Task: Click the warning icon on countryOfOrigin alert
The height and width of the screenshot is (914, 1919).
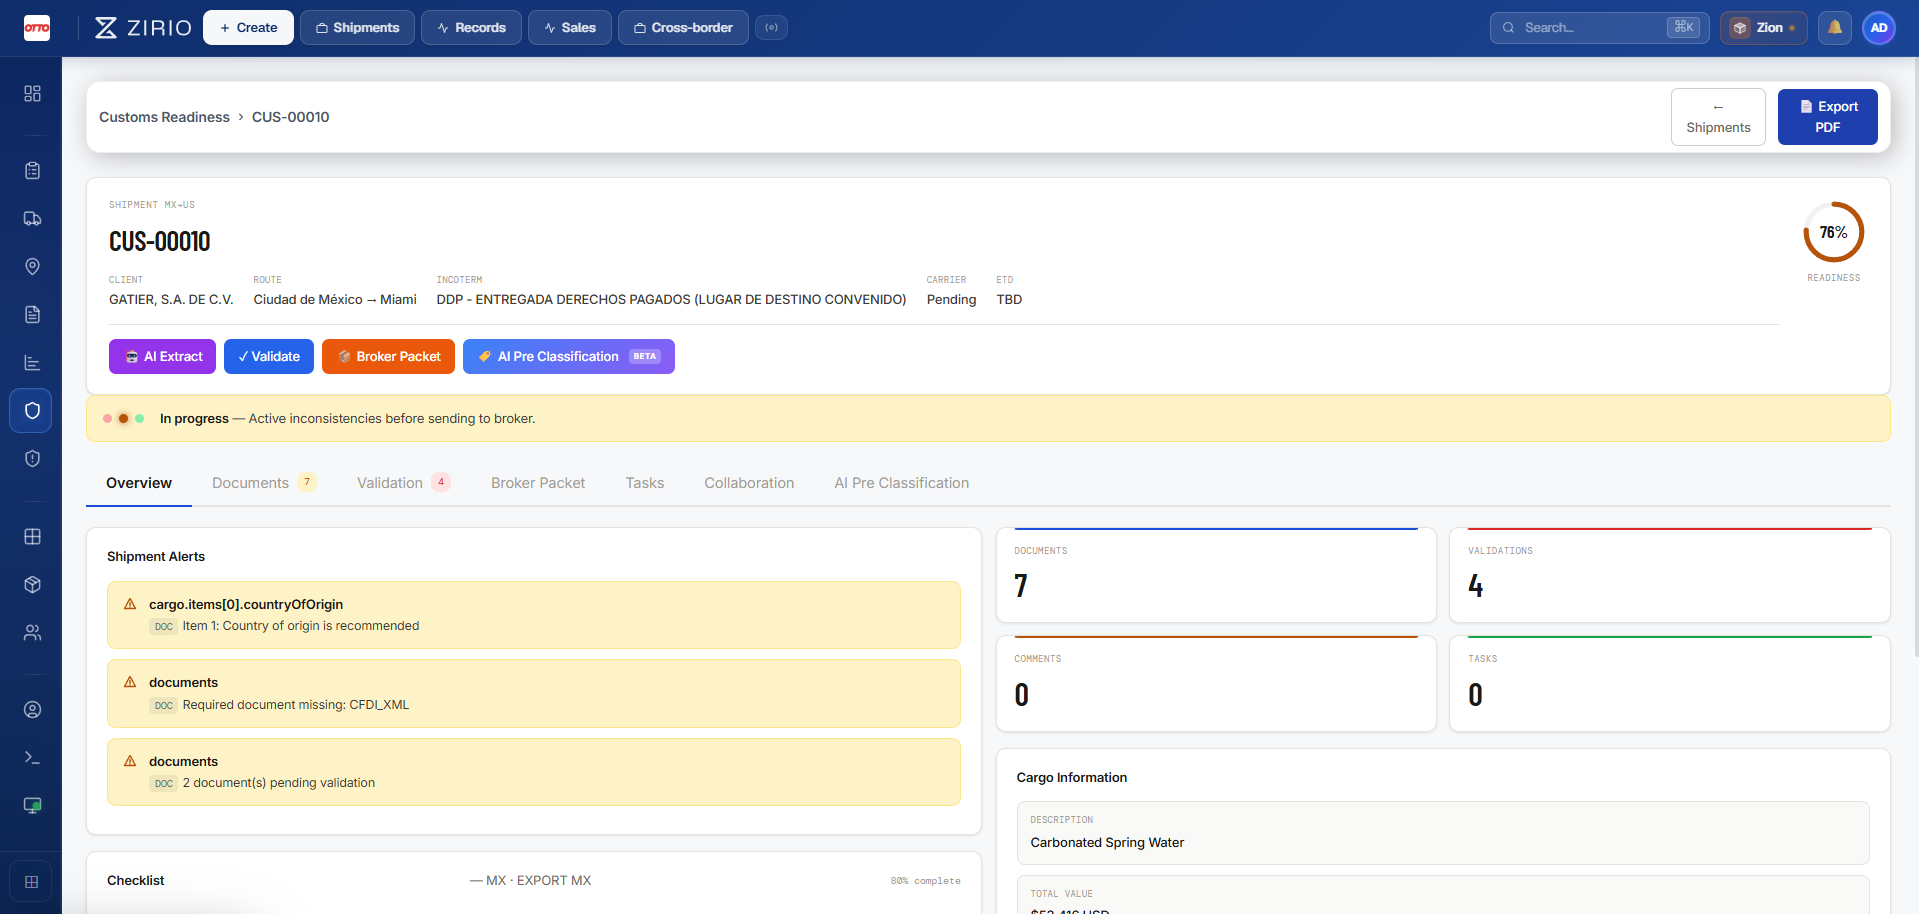Action: [x=130, y=604]
